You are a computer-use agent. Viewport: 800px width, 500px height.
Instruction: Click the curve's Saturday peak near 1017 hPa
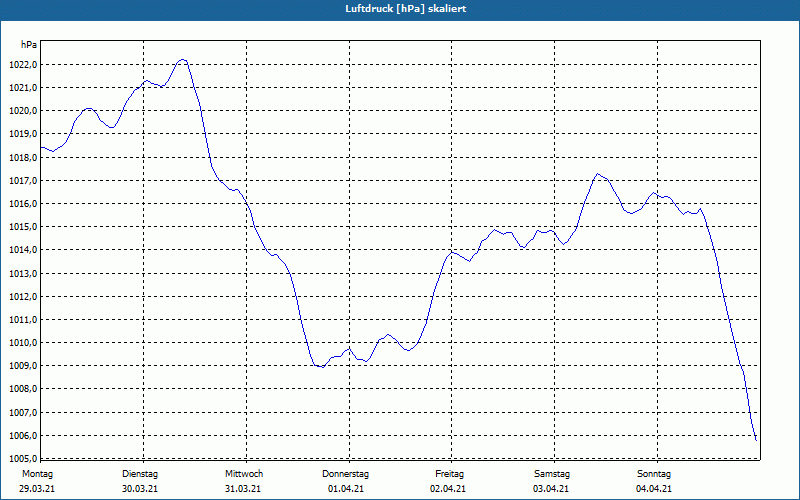[597, 174]
